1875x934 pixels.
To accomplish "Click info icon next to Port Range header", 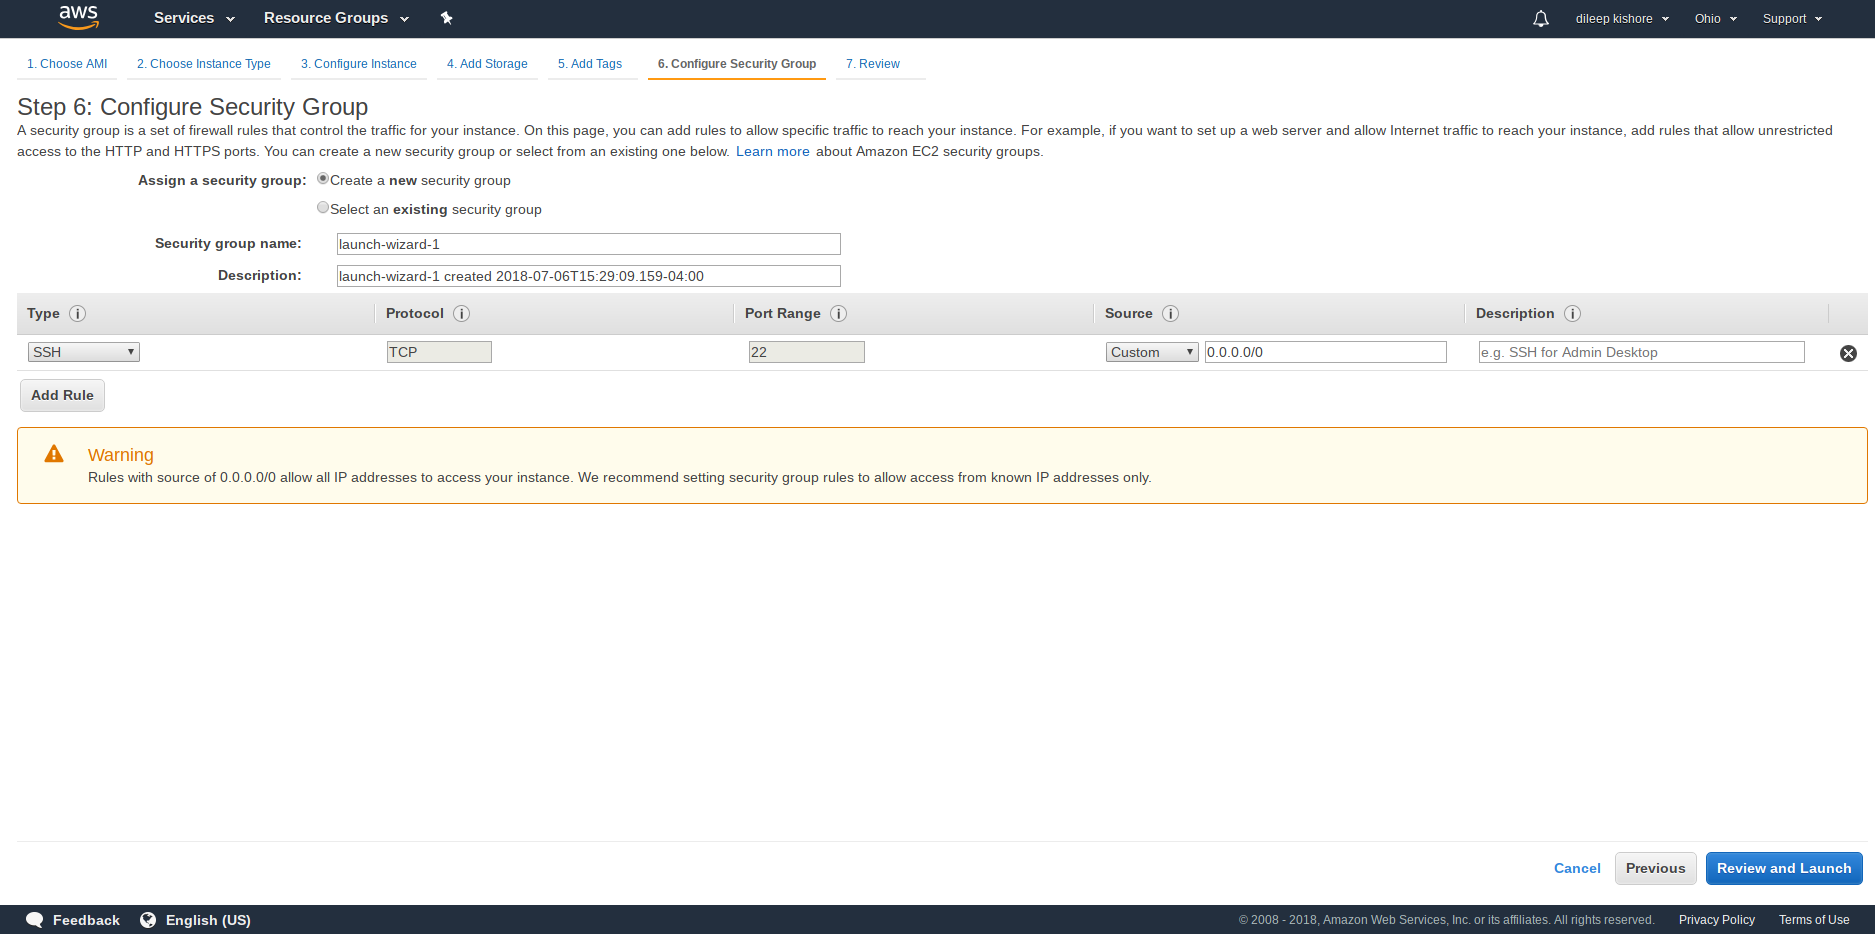I will pyautogui.click(x=838, y=313).
